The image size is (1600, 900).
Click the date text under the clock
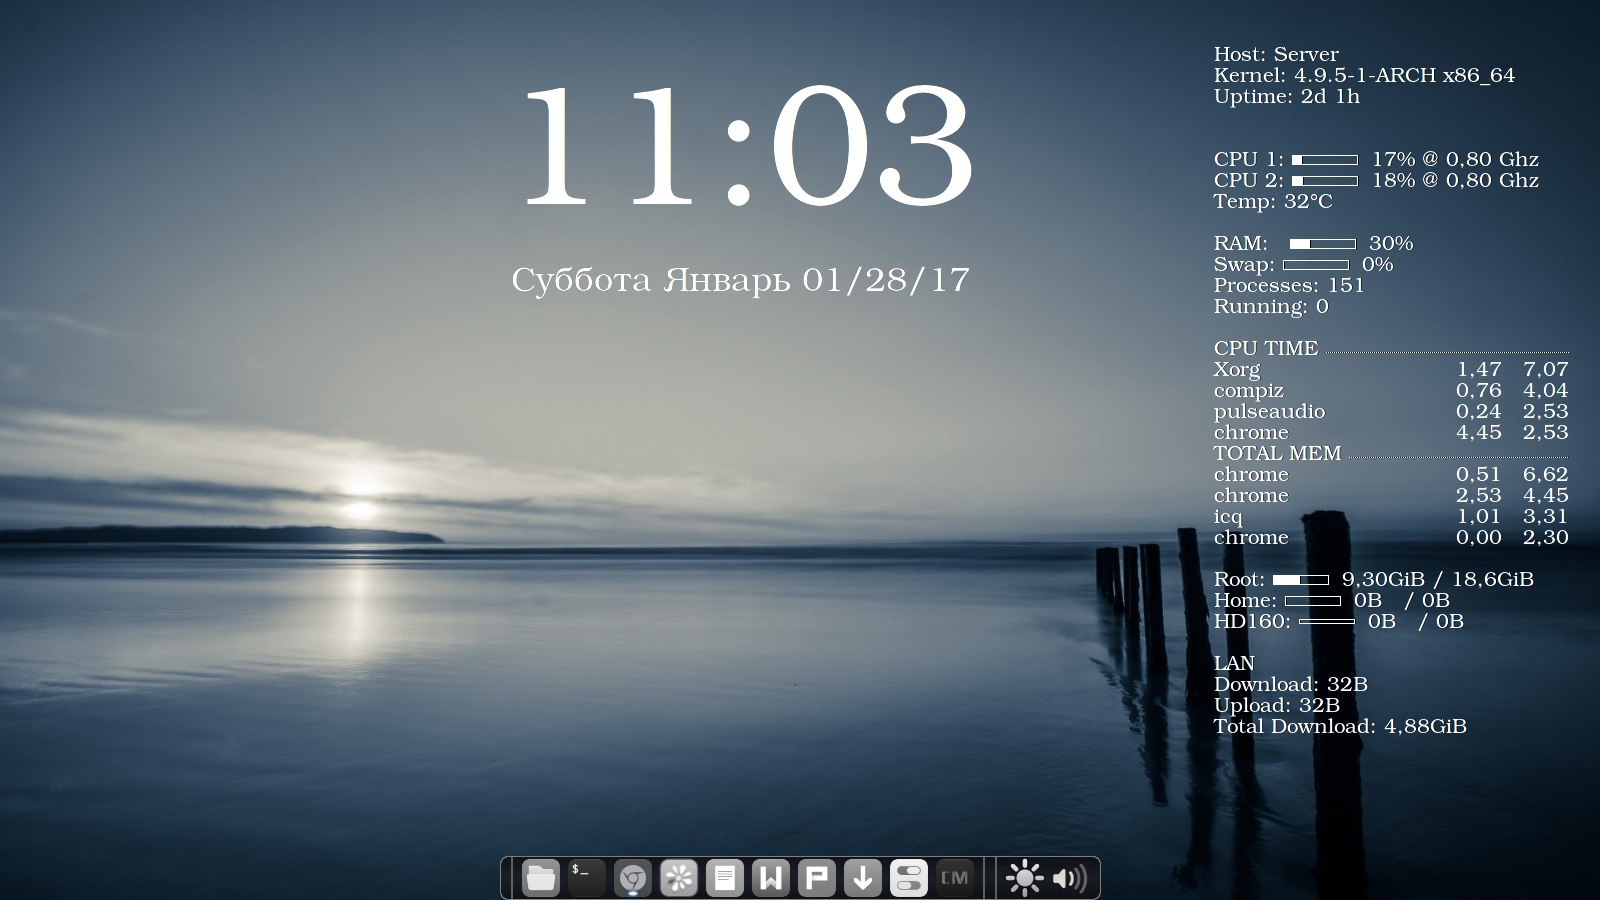(740, 280)
